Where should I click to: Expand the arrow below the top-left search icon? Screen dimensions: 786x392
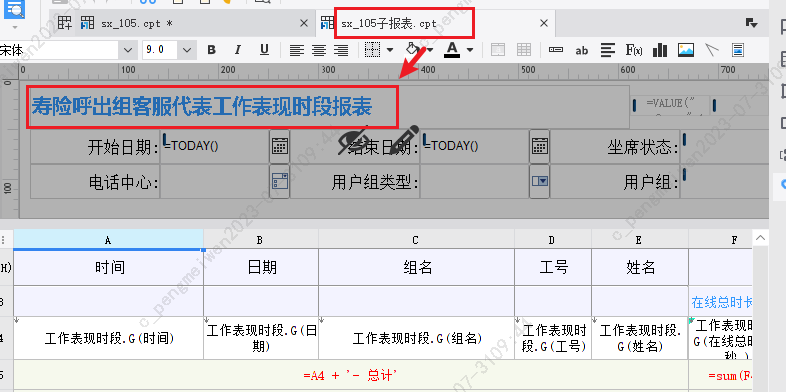point(15,27)
